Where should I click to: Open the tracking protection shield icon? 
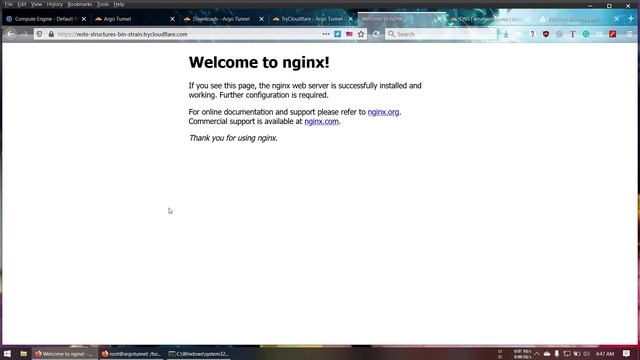[x=40, y=34]
